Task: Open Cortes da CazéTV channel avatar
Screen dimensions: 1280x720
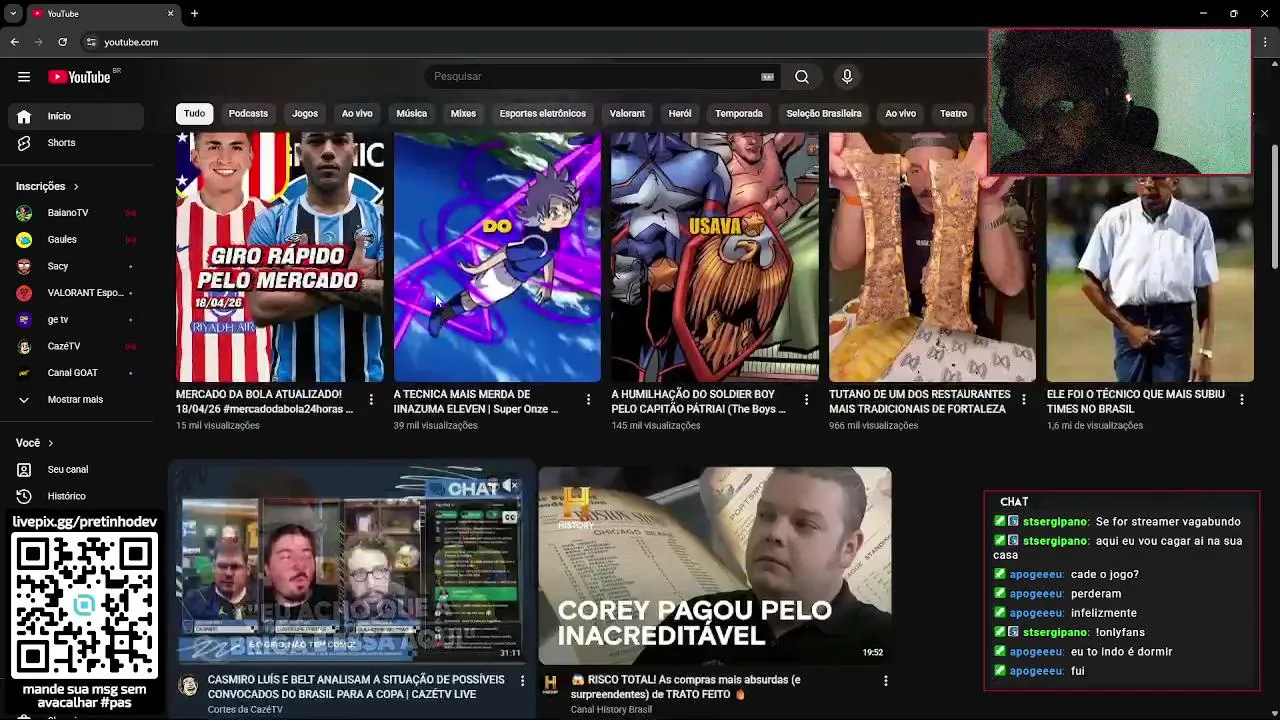Action: 188,686
